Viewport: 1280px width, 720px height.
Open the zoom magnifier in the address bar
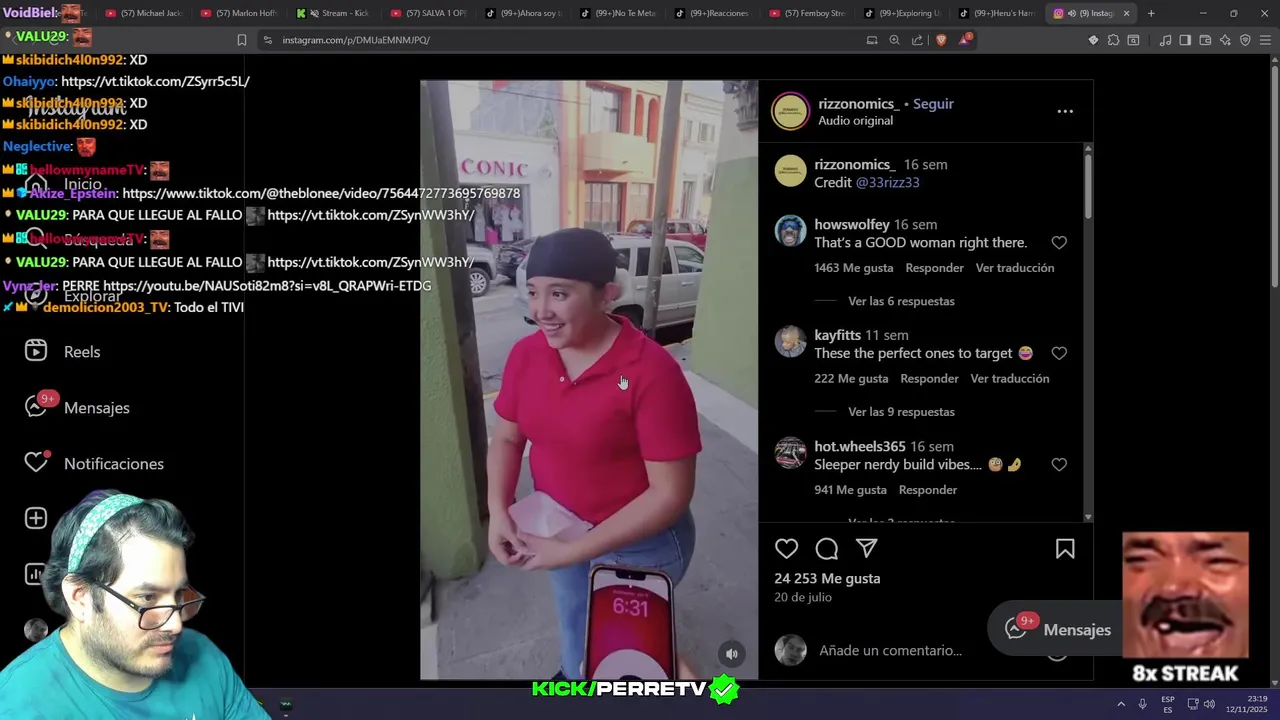tap(894, 40)
